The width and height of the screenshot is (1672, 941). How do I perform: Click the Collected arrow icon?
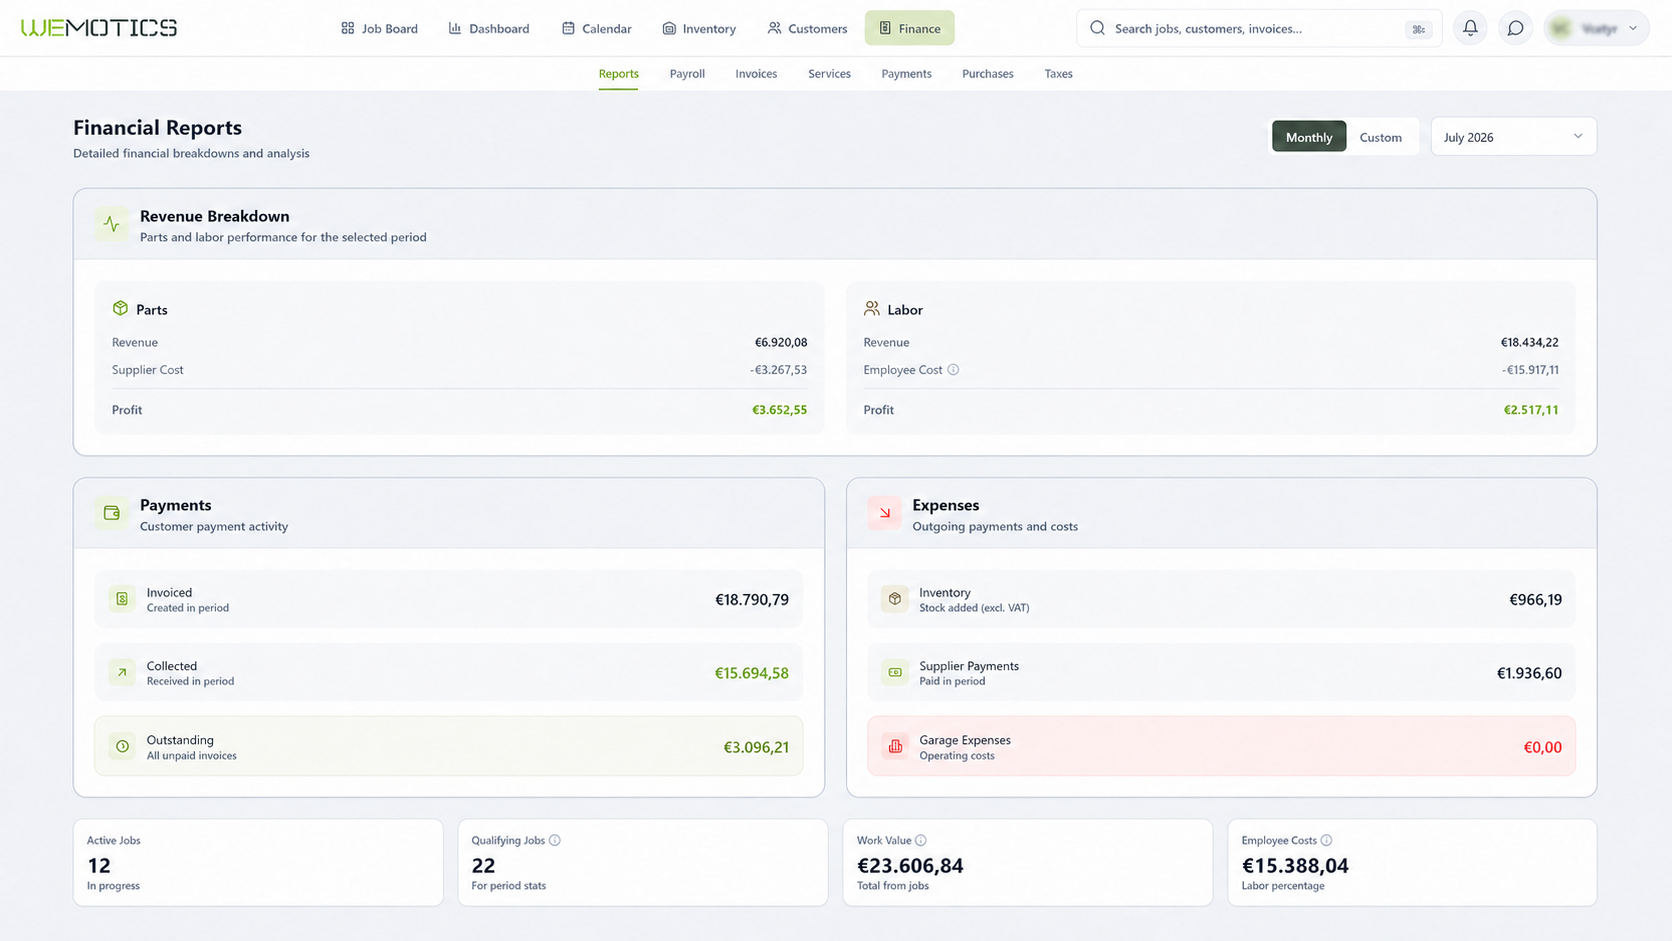pos(122,672)
